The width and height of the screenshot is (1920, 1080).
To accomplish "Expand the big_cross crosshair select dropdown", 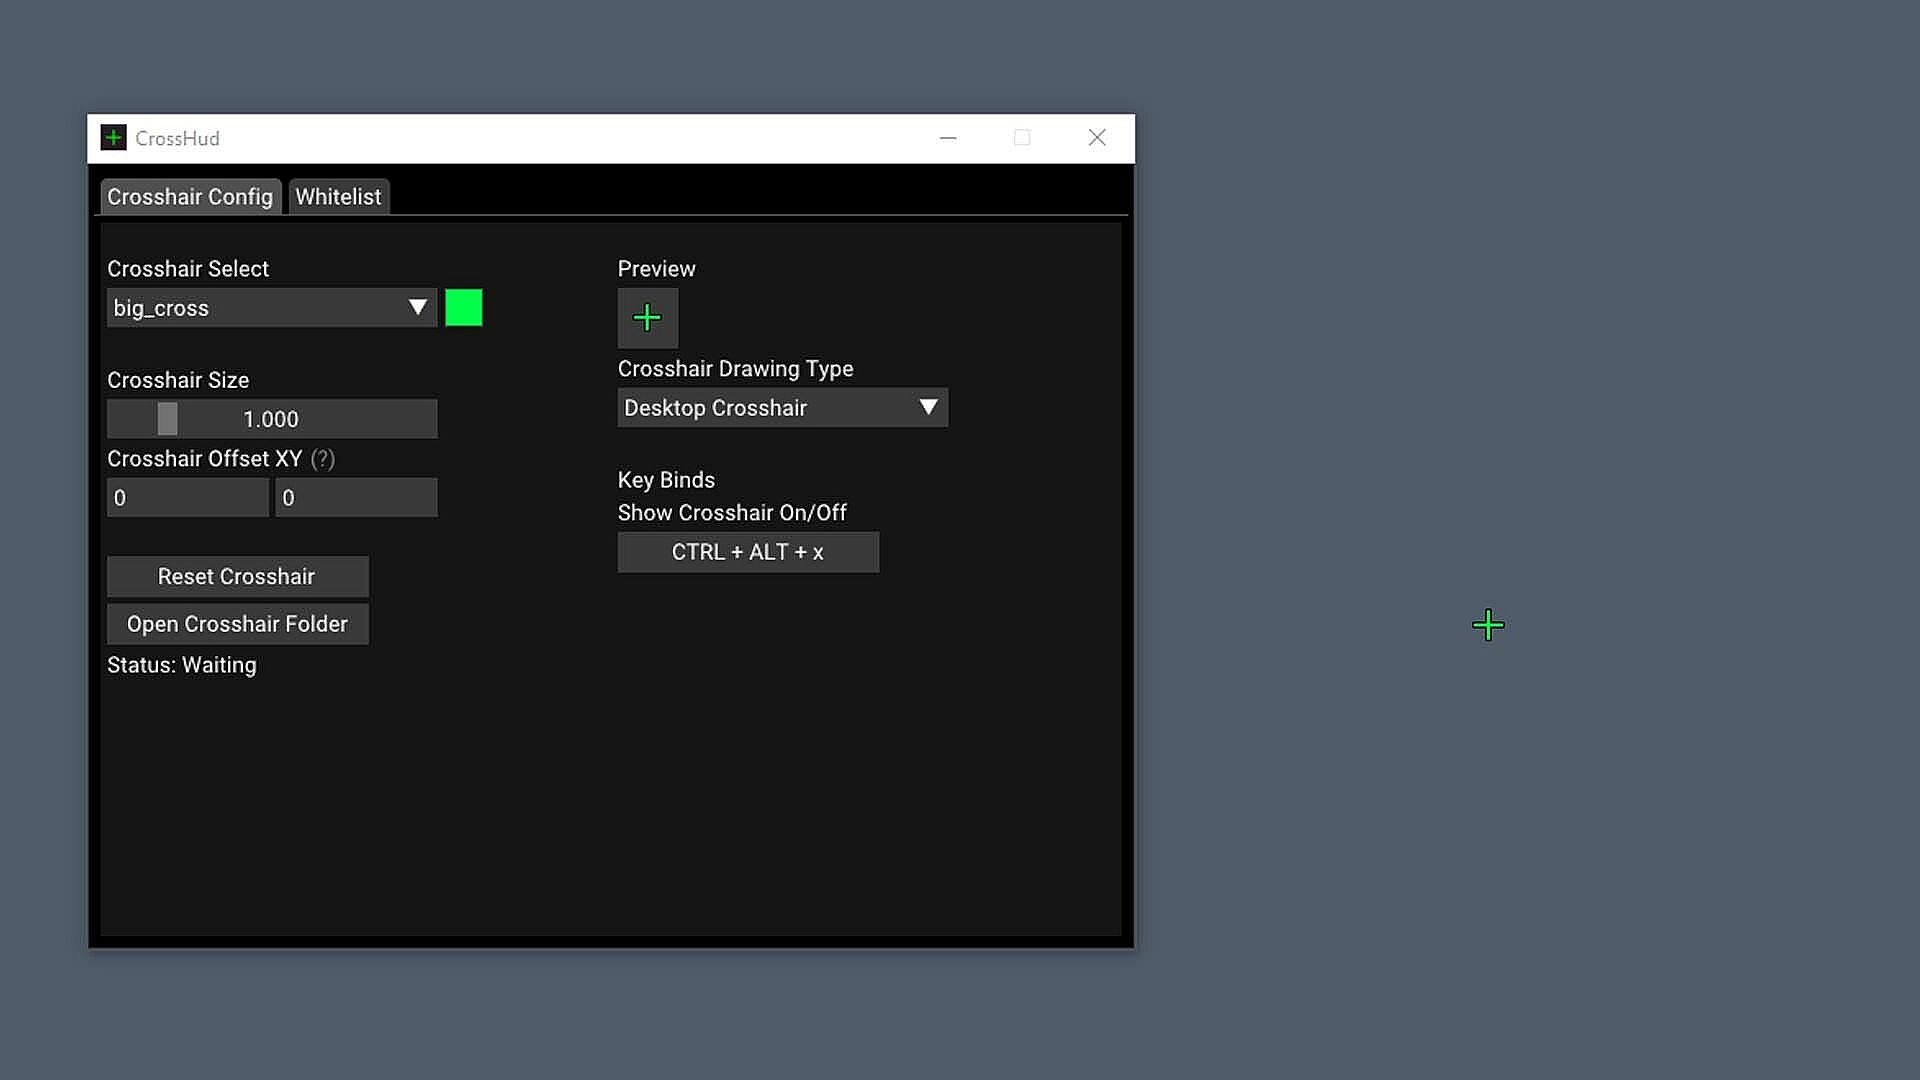I will pos(260,308).
